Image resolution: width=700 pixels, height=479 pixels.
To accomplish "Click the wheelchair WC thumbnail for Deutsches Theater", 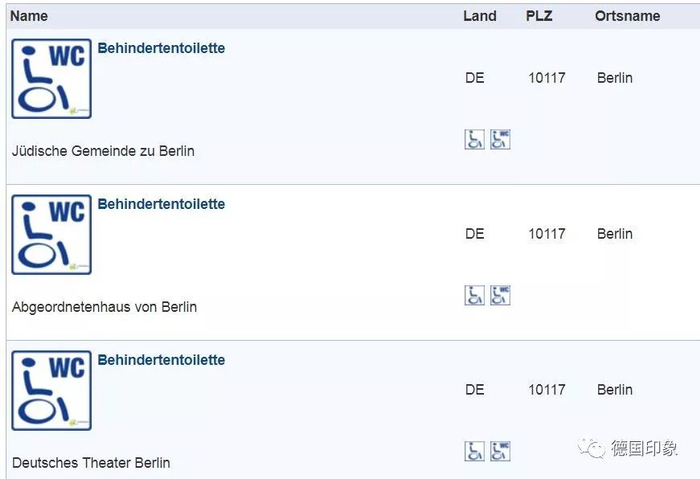I will (x=51, y=391).
